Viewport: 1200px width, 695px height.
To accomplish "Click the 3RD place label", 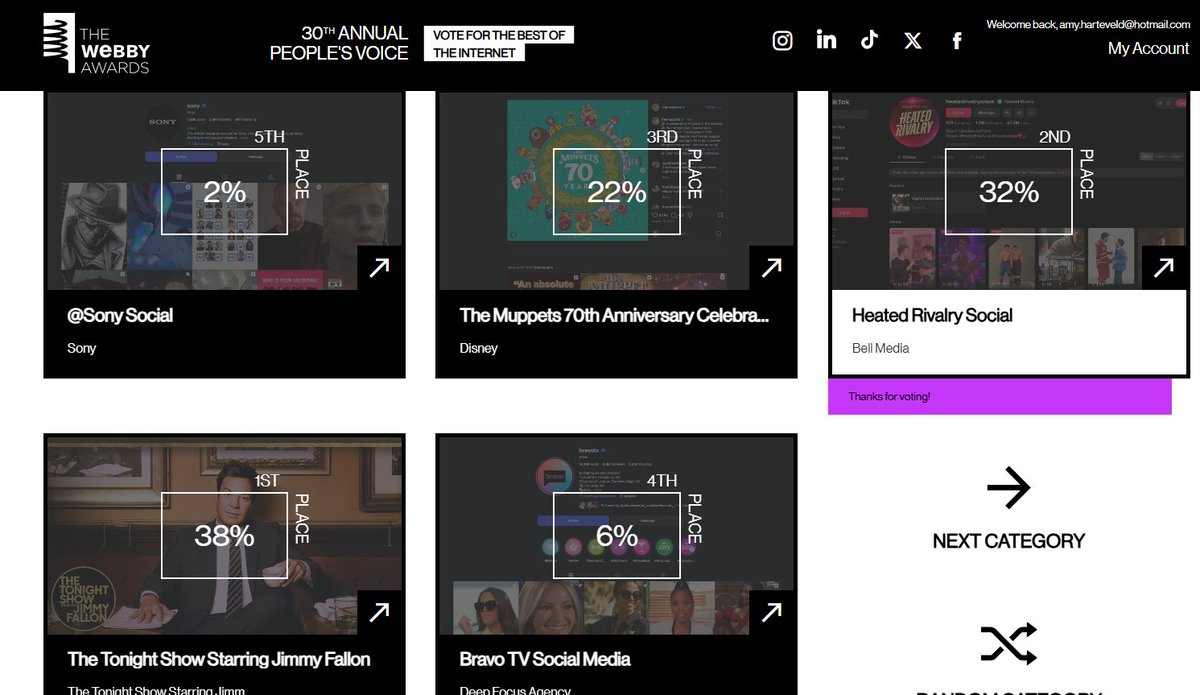I will [662, 137].
